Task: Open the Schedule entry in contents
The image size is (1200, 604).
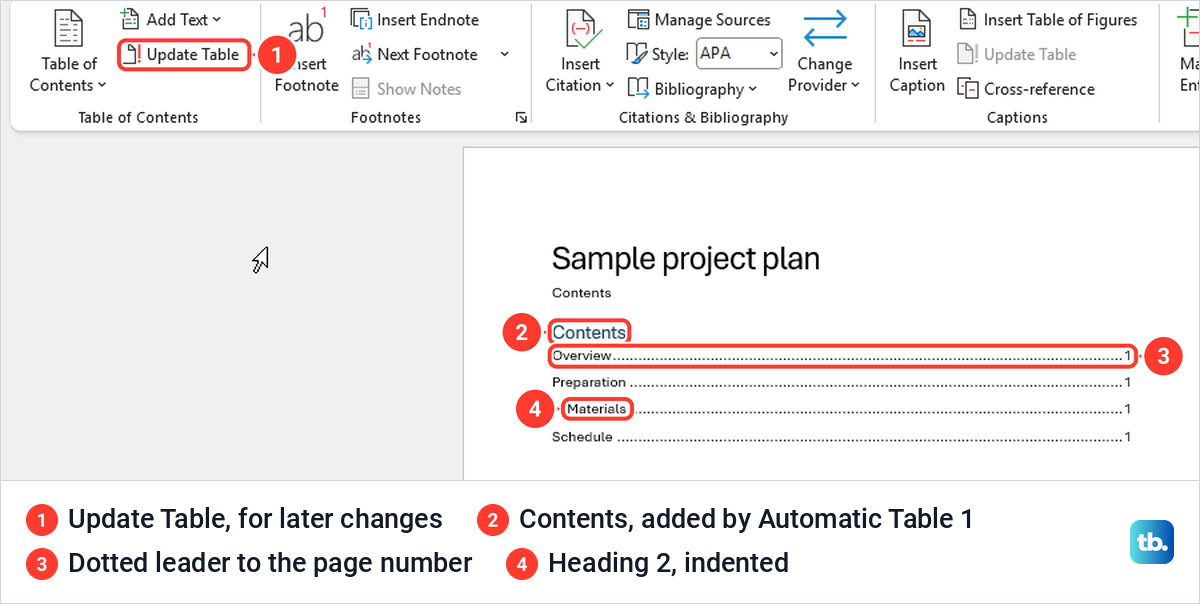Action: tap(841, 437)
